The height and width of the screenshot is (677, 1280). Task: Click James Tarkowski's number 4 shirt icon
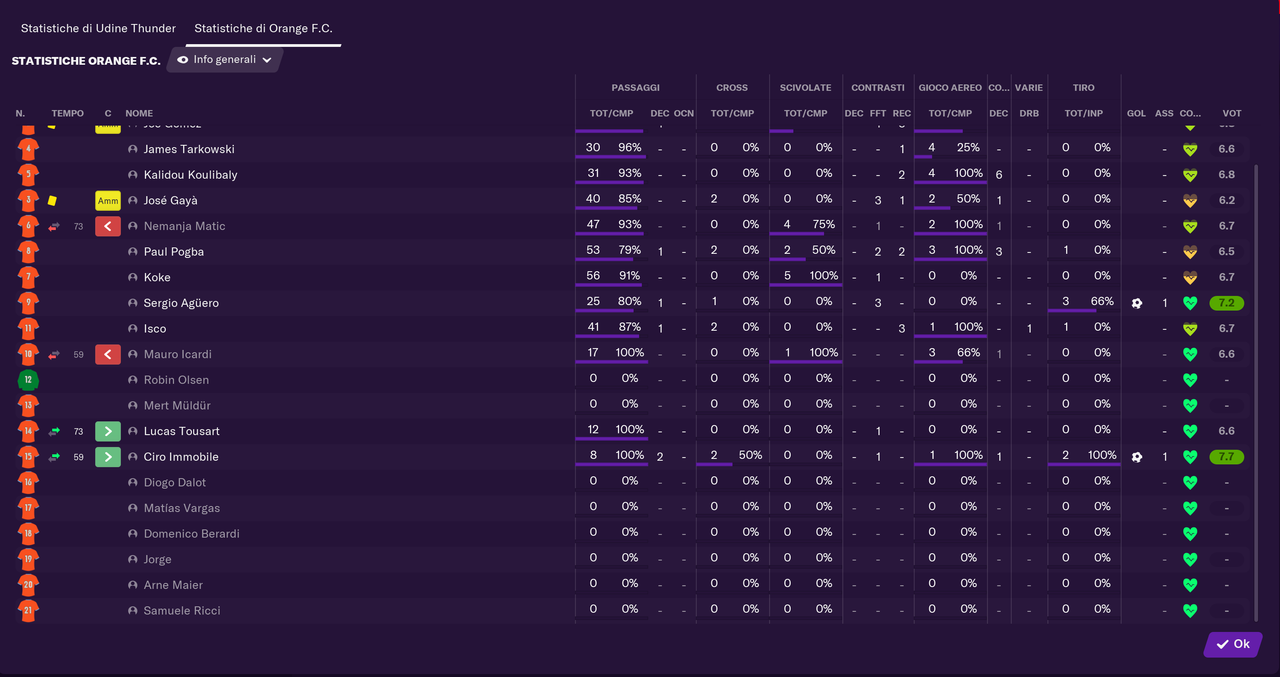[x=28, y=149]
